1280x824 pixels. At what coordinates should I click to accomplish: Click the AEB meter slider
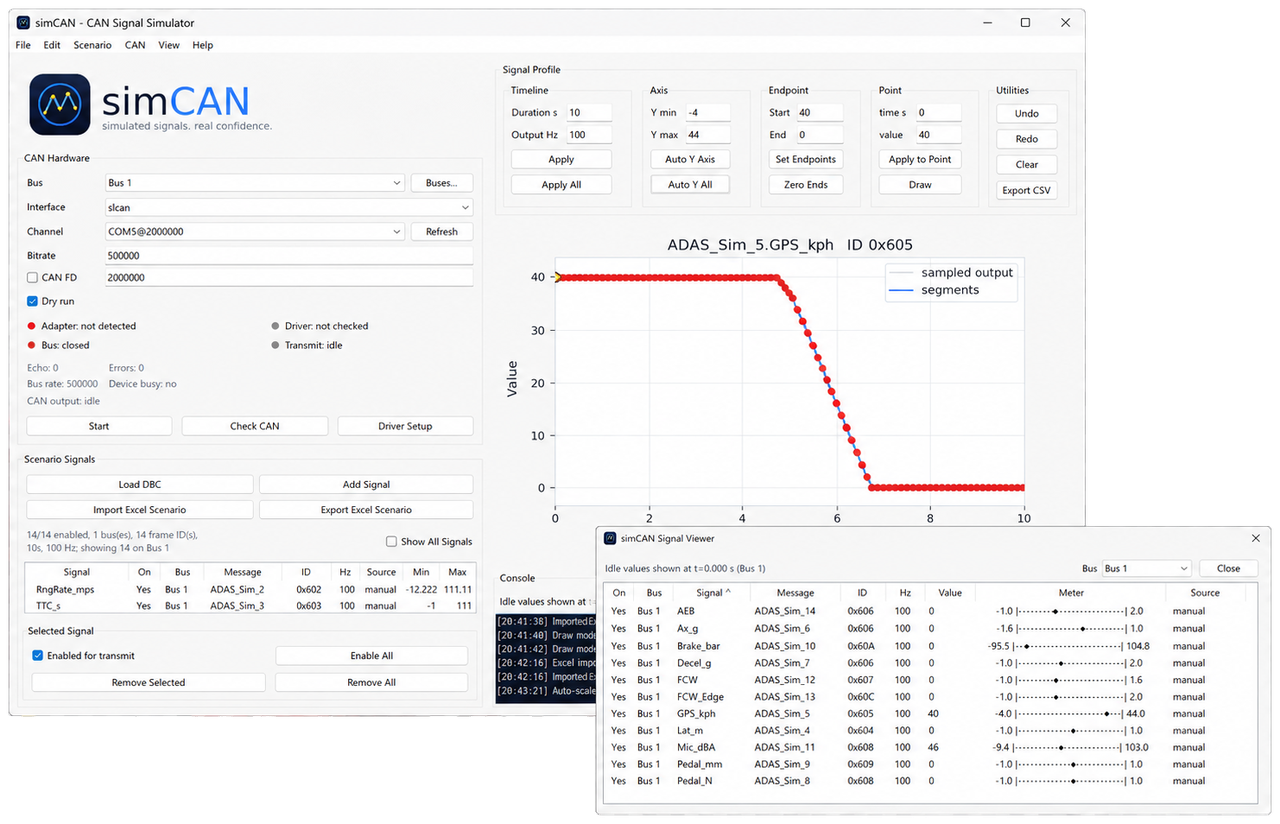[1070, 611]
